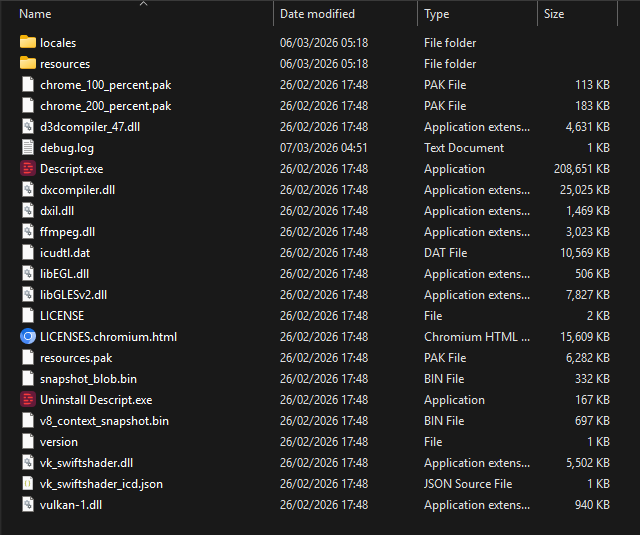This screenshot has height=535, width=640.
Task: Sort by the Type column header
Action: 436,14
